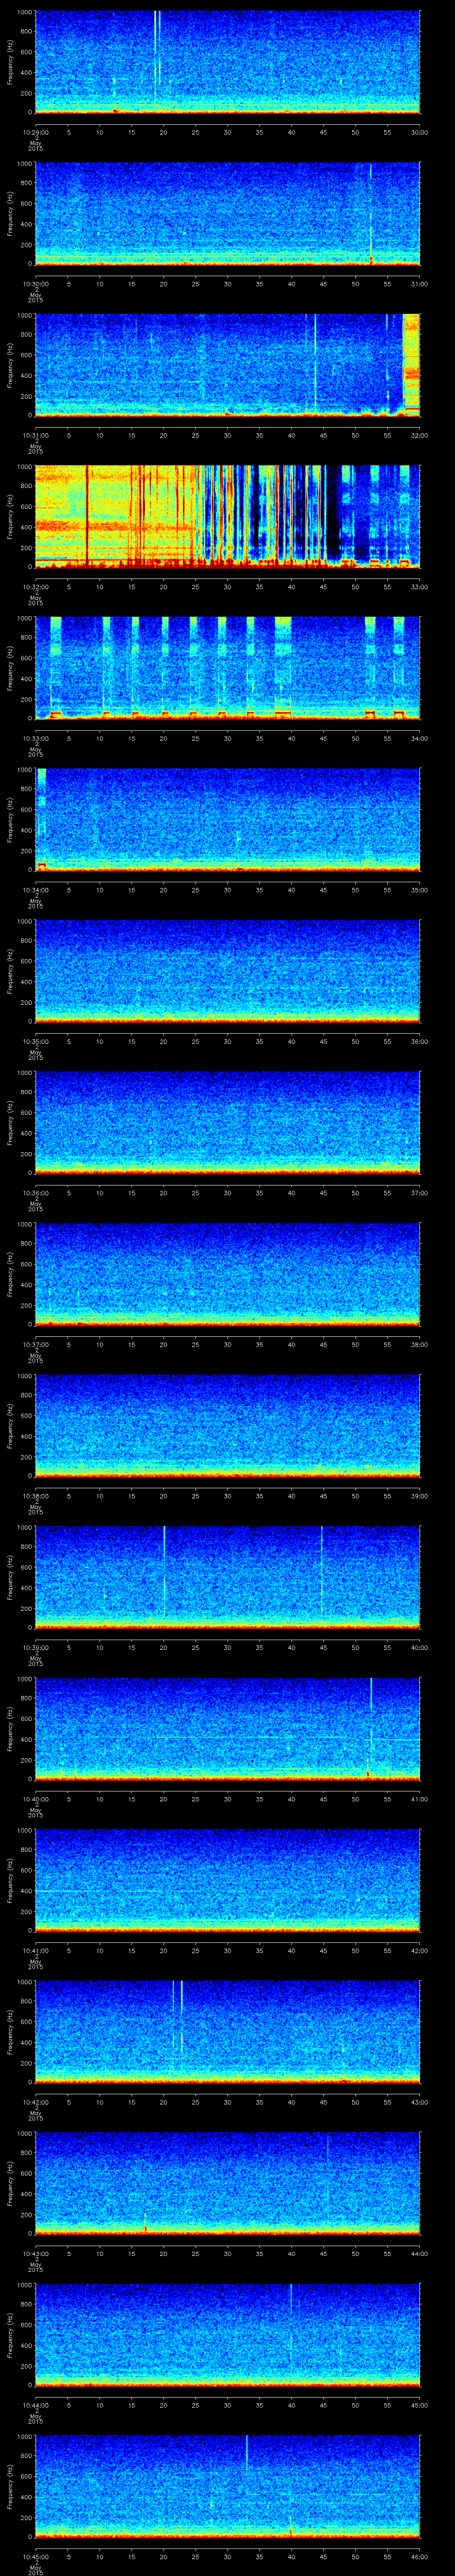Select the spectrogram panel starting at 10:45:00
The height and width of the screenshot is (2576, 455).
point(227,2487)
